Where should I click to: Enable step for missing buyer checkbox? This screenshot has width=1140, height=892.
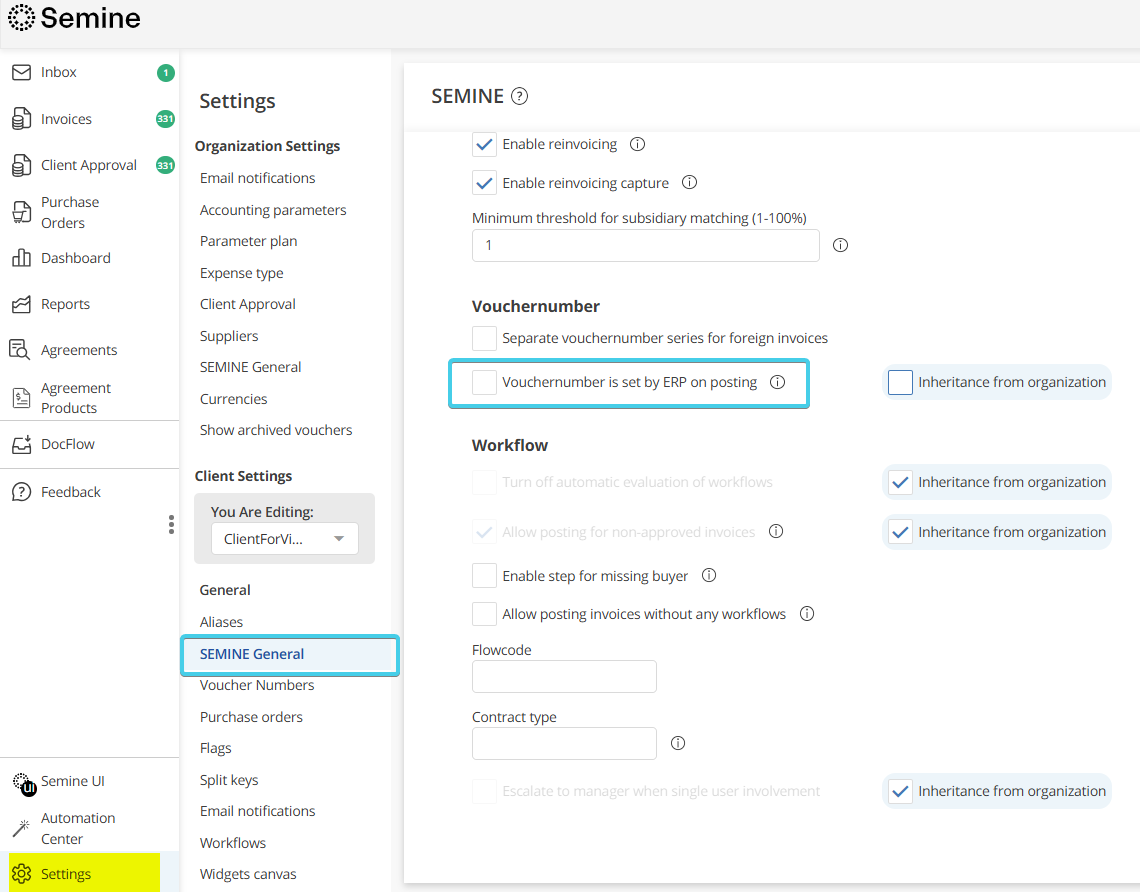(x=485, y=576)
